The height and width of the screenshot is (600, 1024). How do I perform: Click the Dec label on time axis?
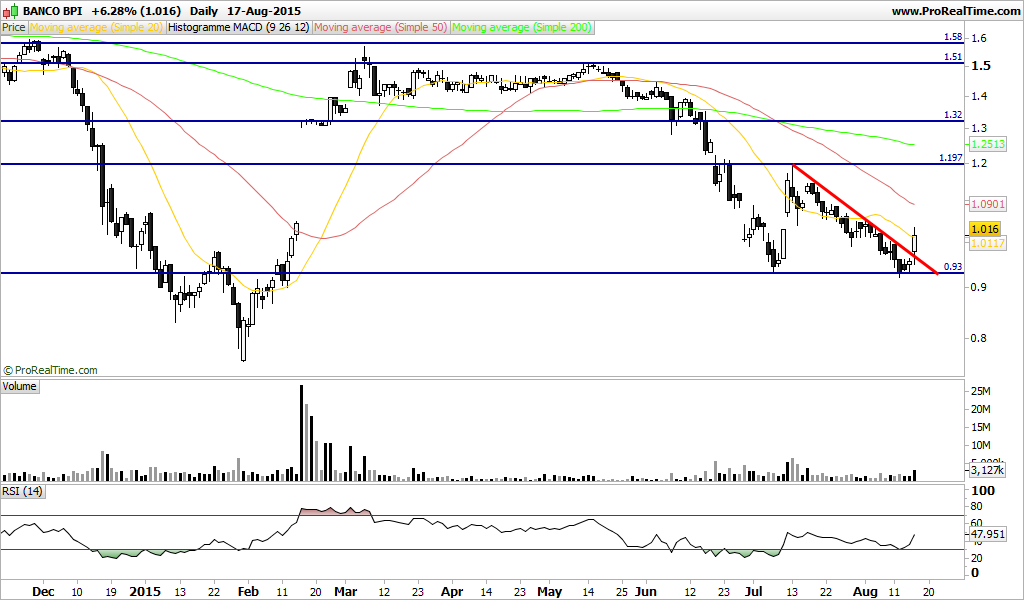pyautogui.click(x=43, y=592)
